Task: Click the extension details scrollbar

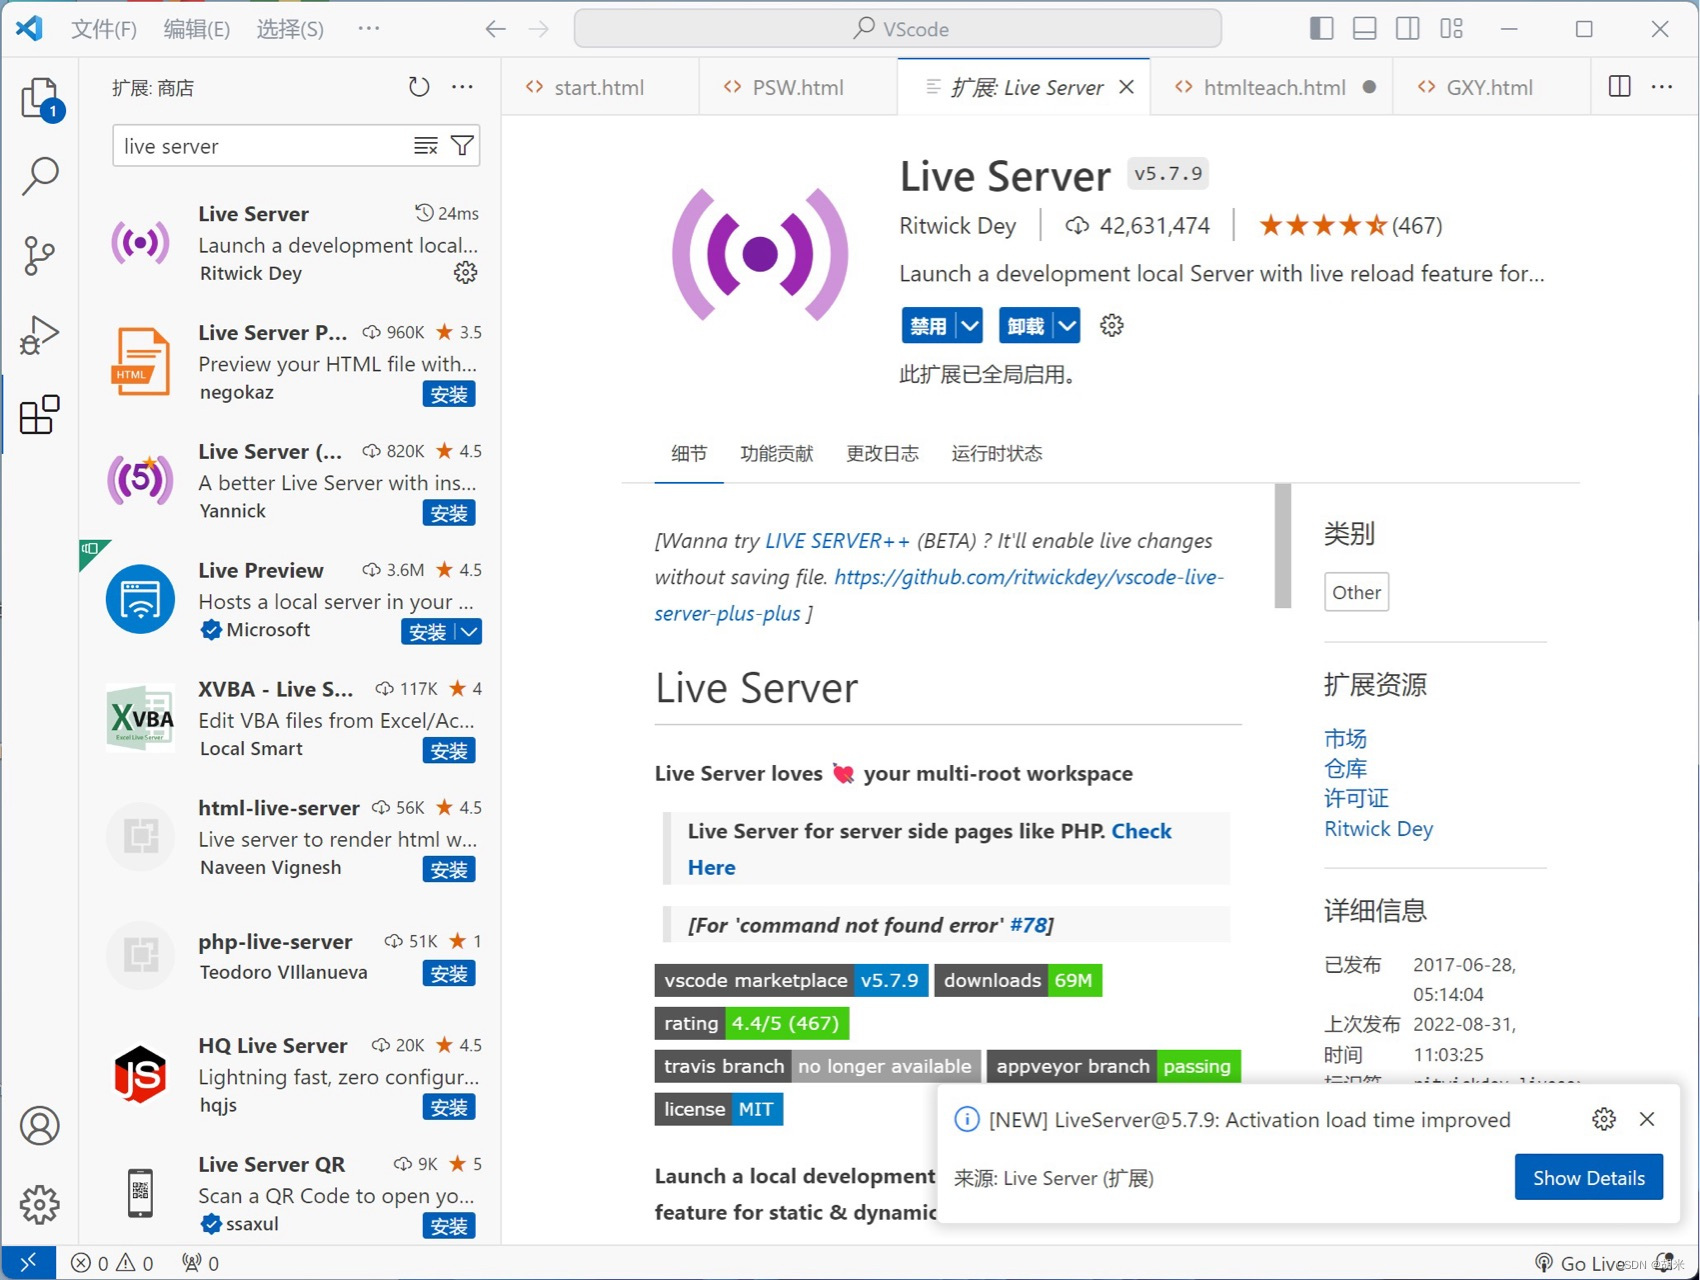Action: point(1283,546)
